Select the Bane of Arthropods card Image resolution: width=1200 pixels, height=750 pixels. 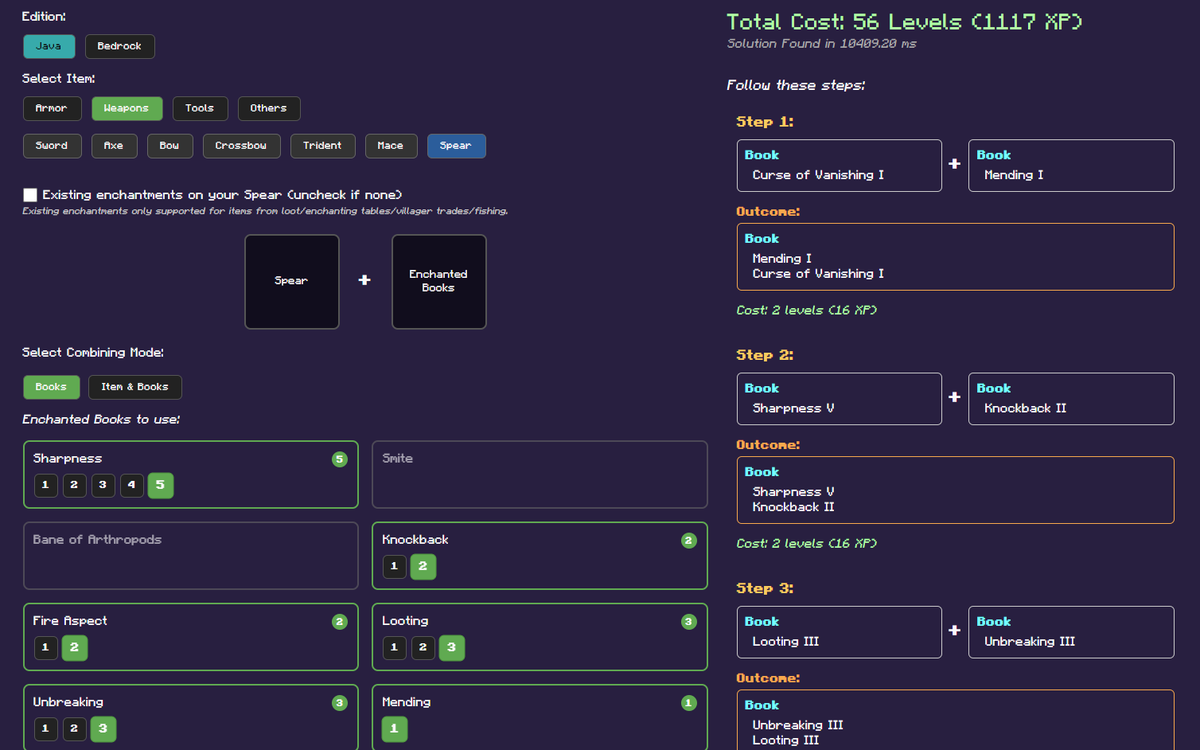[190, 556]
